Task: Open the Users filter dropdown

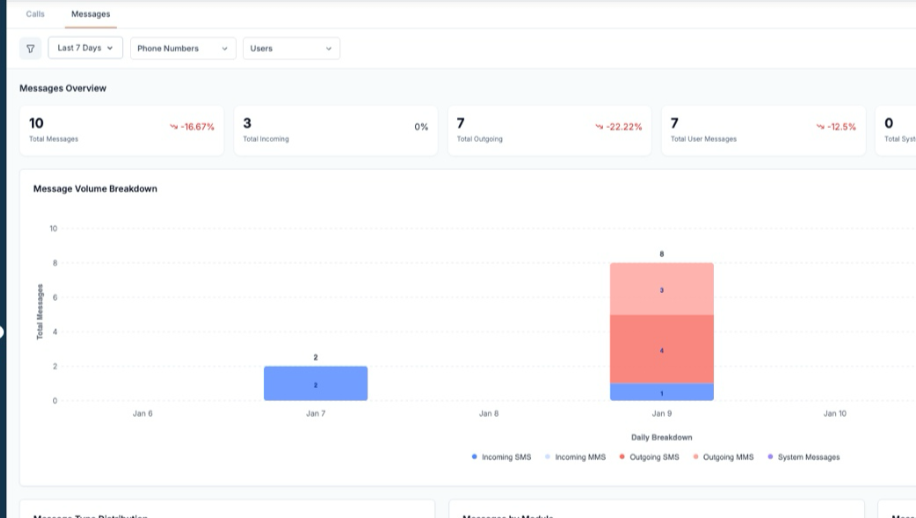Action: pos(291,48)
